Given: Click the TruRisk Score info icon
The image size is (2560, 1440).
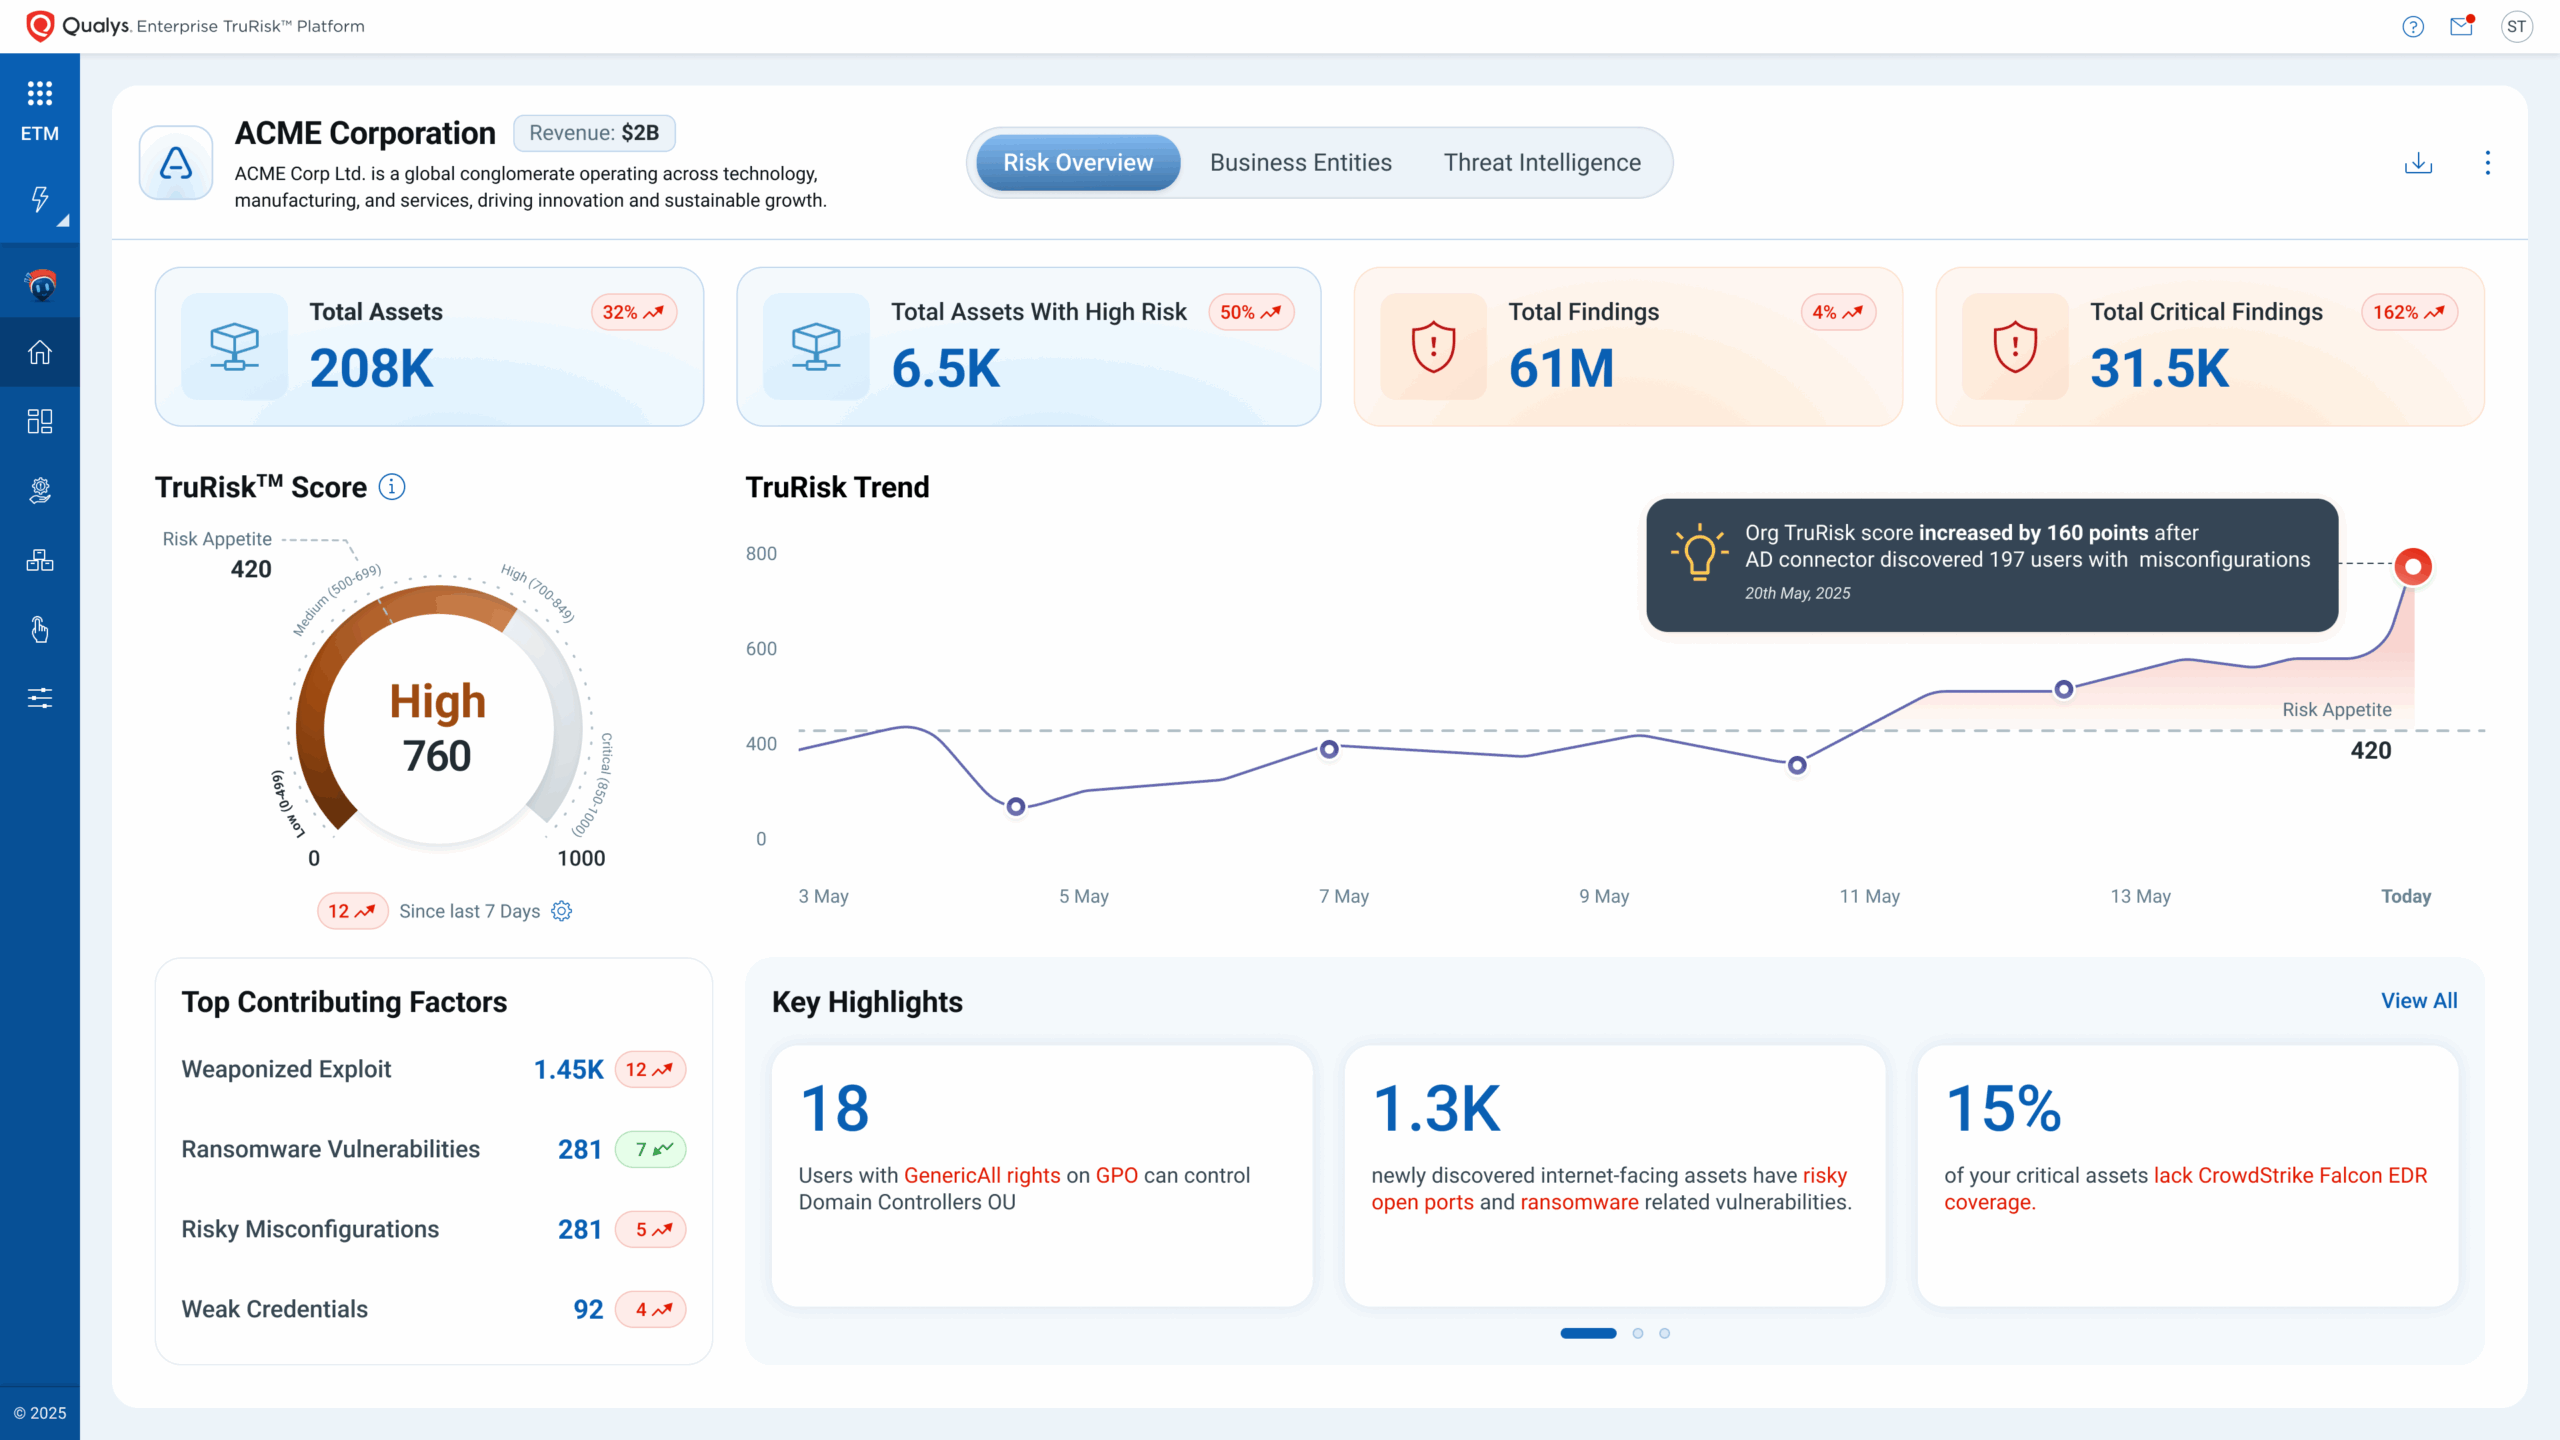Looking at the screenshot, I should (392, 487).
